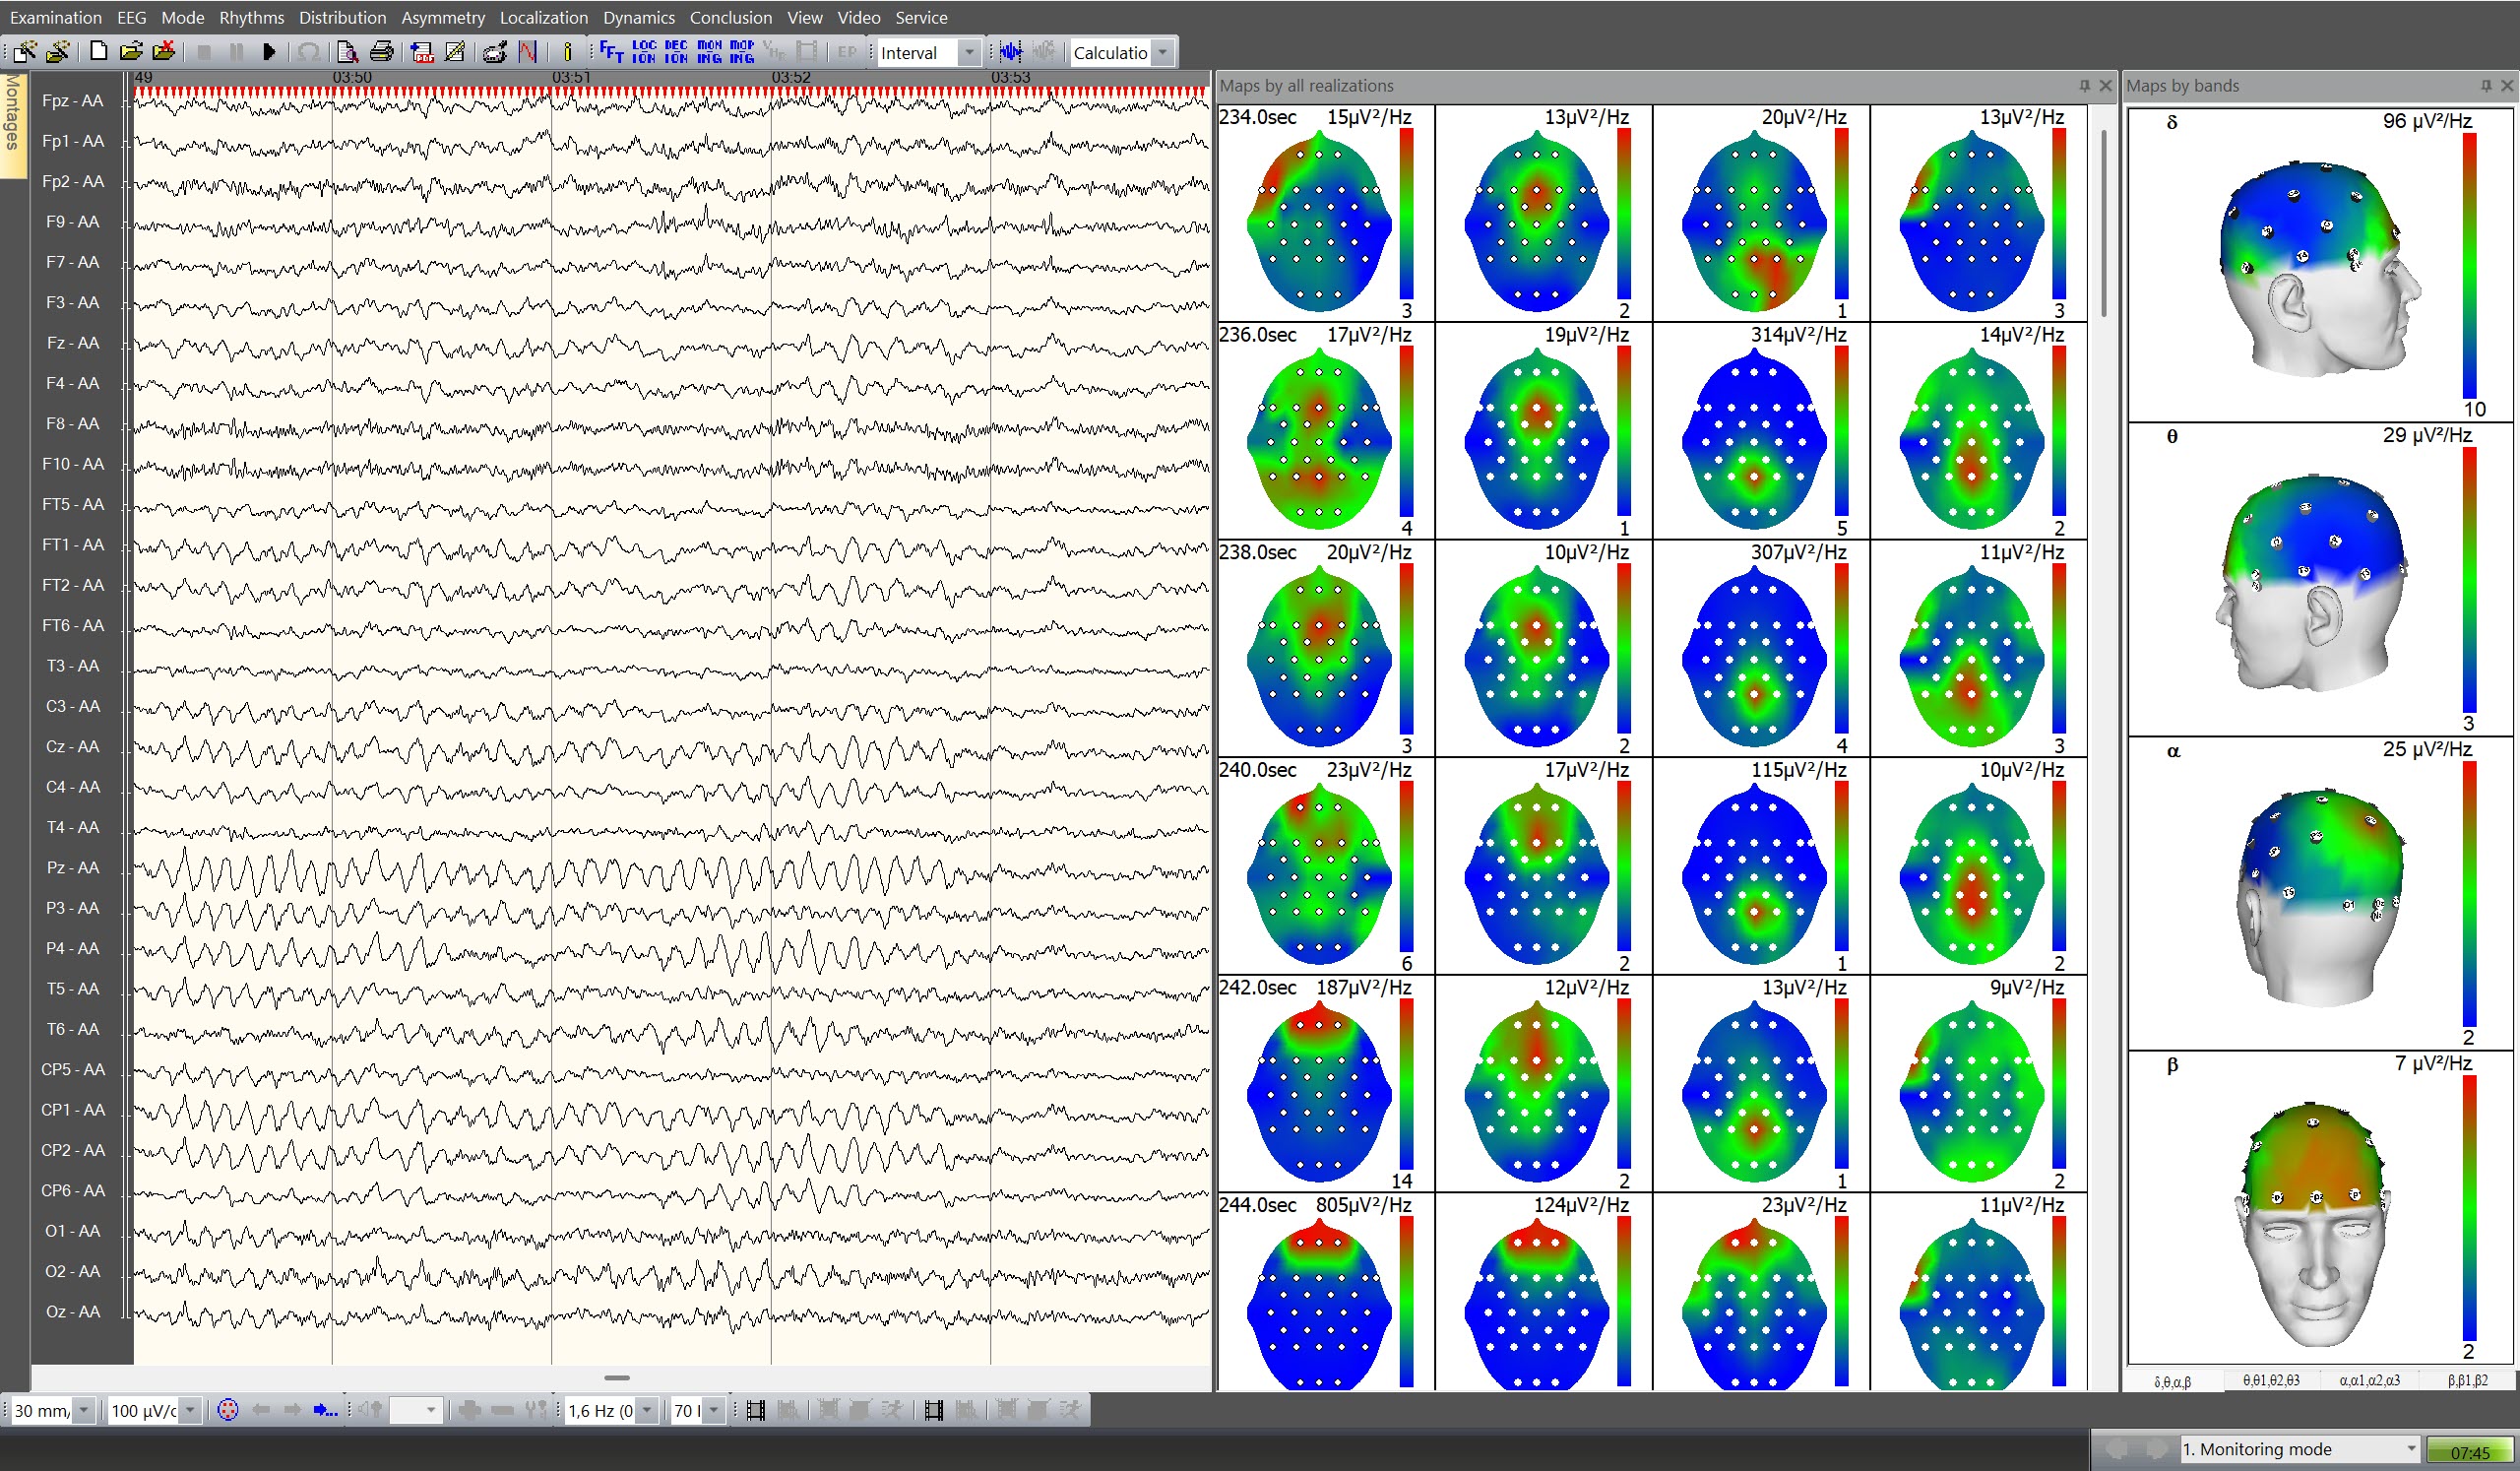Image resolution: width=2520 pixels, height=1471 pixels.
Task: Switch to the θ,θ1,θ2,θ3 bands tab
Action: point(2270,1380)
